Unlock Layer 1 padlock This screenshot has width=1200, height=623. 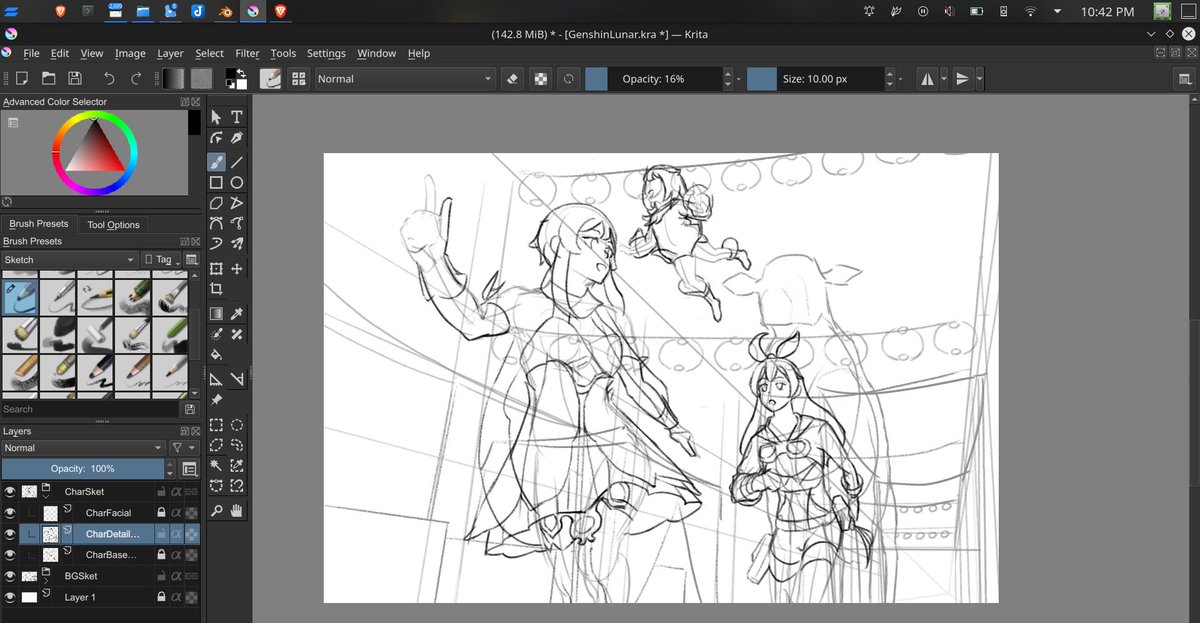(161, 597)
